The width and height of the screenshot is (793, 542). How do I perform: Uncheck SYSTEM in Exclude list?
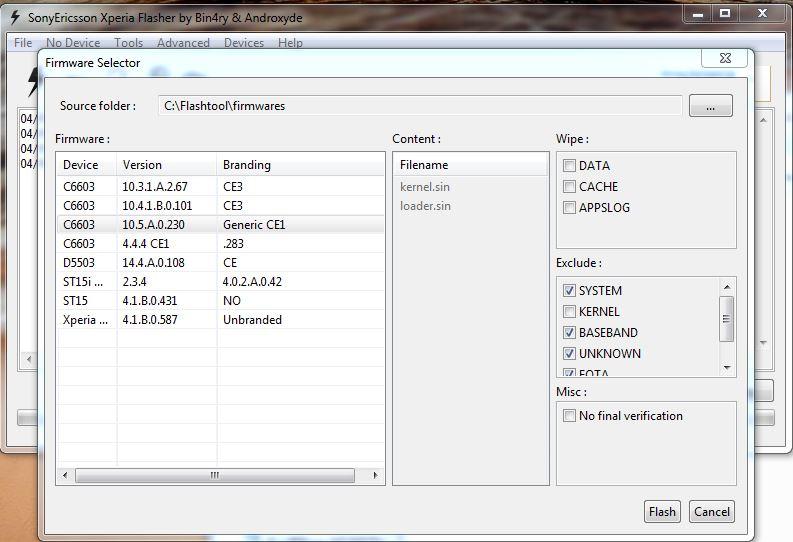569,290
